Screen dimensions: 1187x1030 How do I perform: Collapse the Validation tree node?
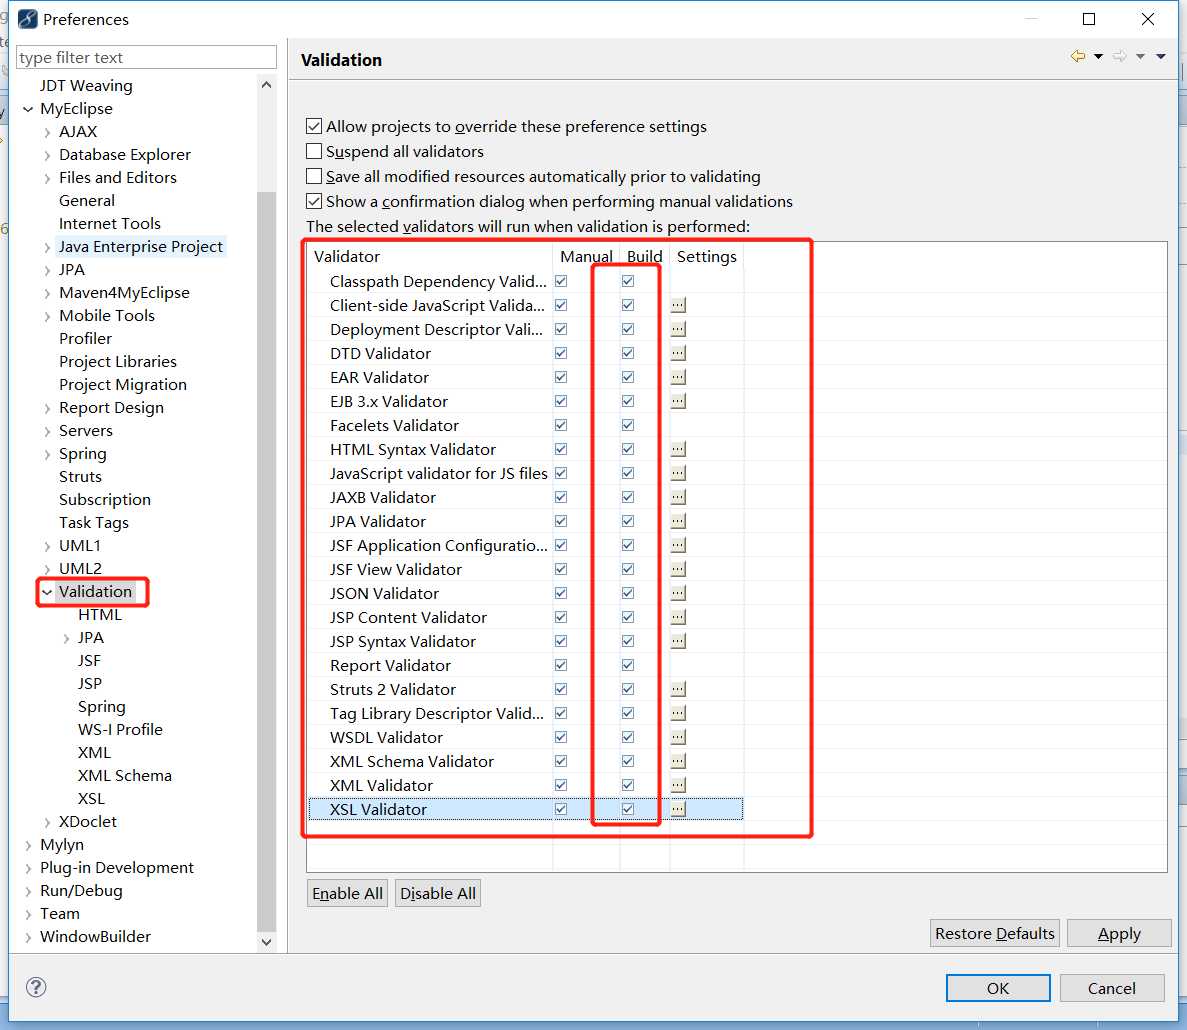[47, 593]
